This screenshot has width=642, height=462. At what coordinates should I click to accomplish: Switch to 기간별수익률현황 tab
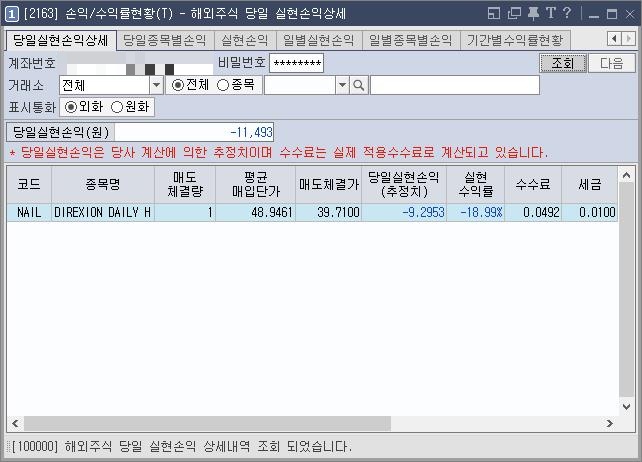[x=515, y=41]
